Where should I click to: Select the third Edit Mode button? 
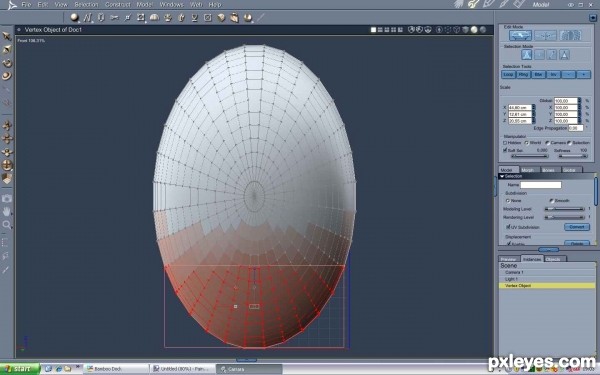[570, 36]
